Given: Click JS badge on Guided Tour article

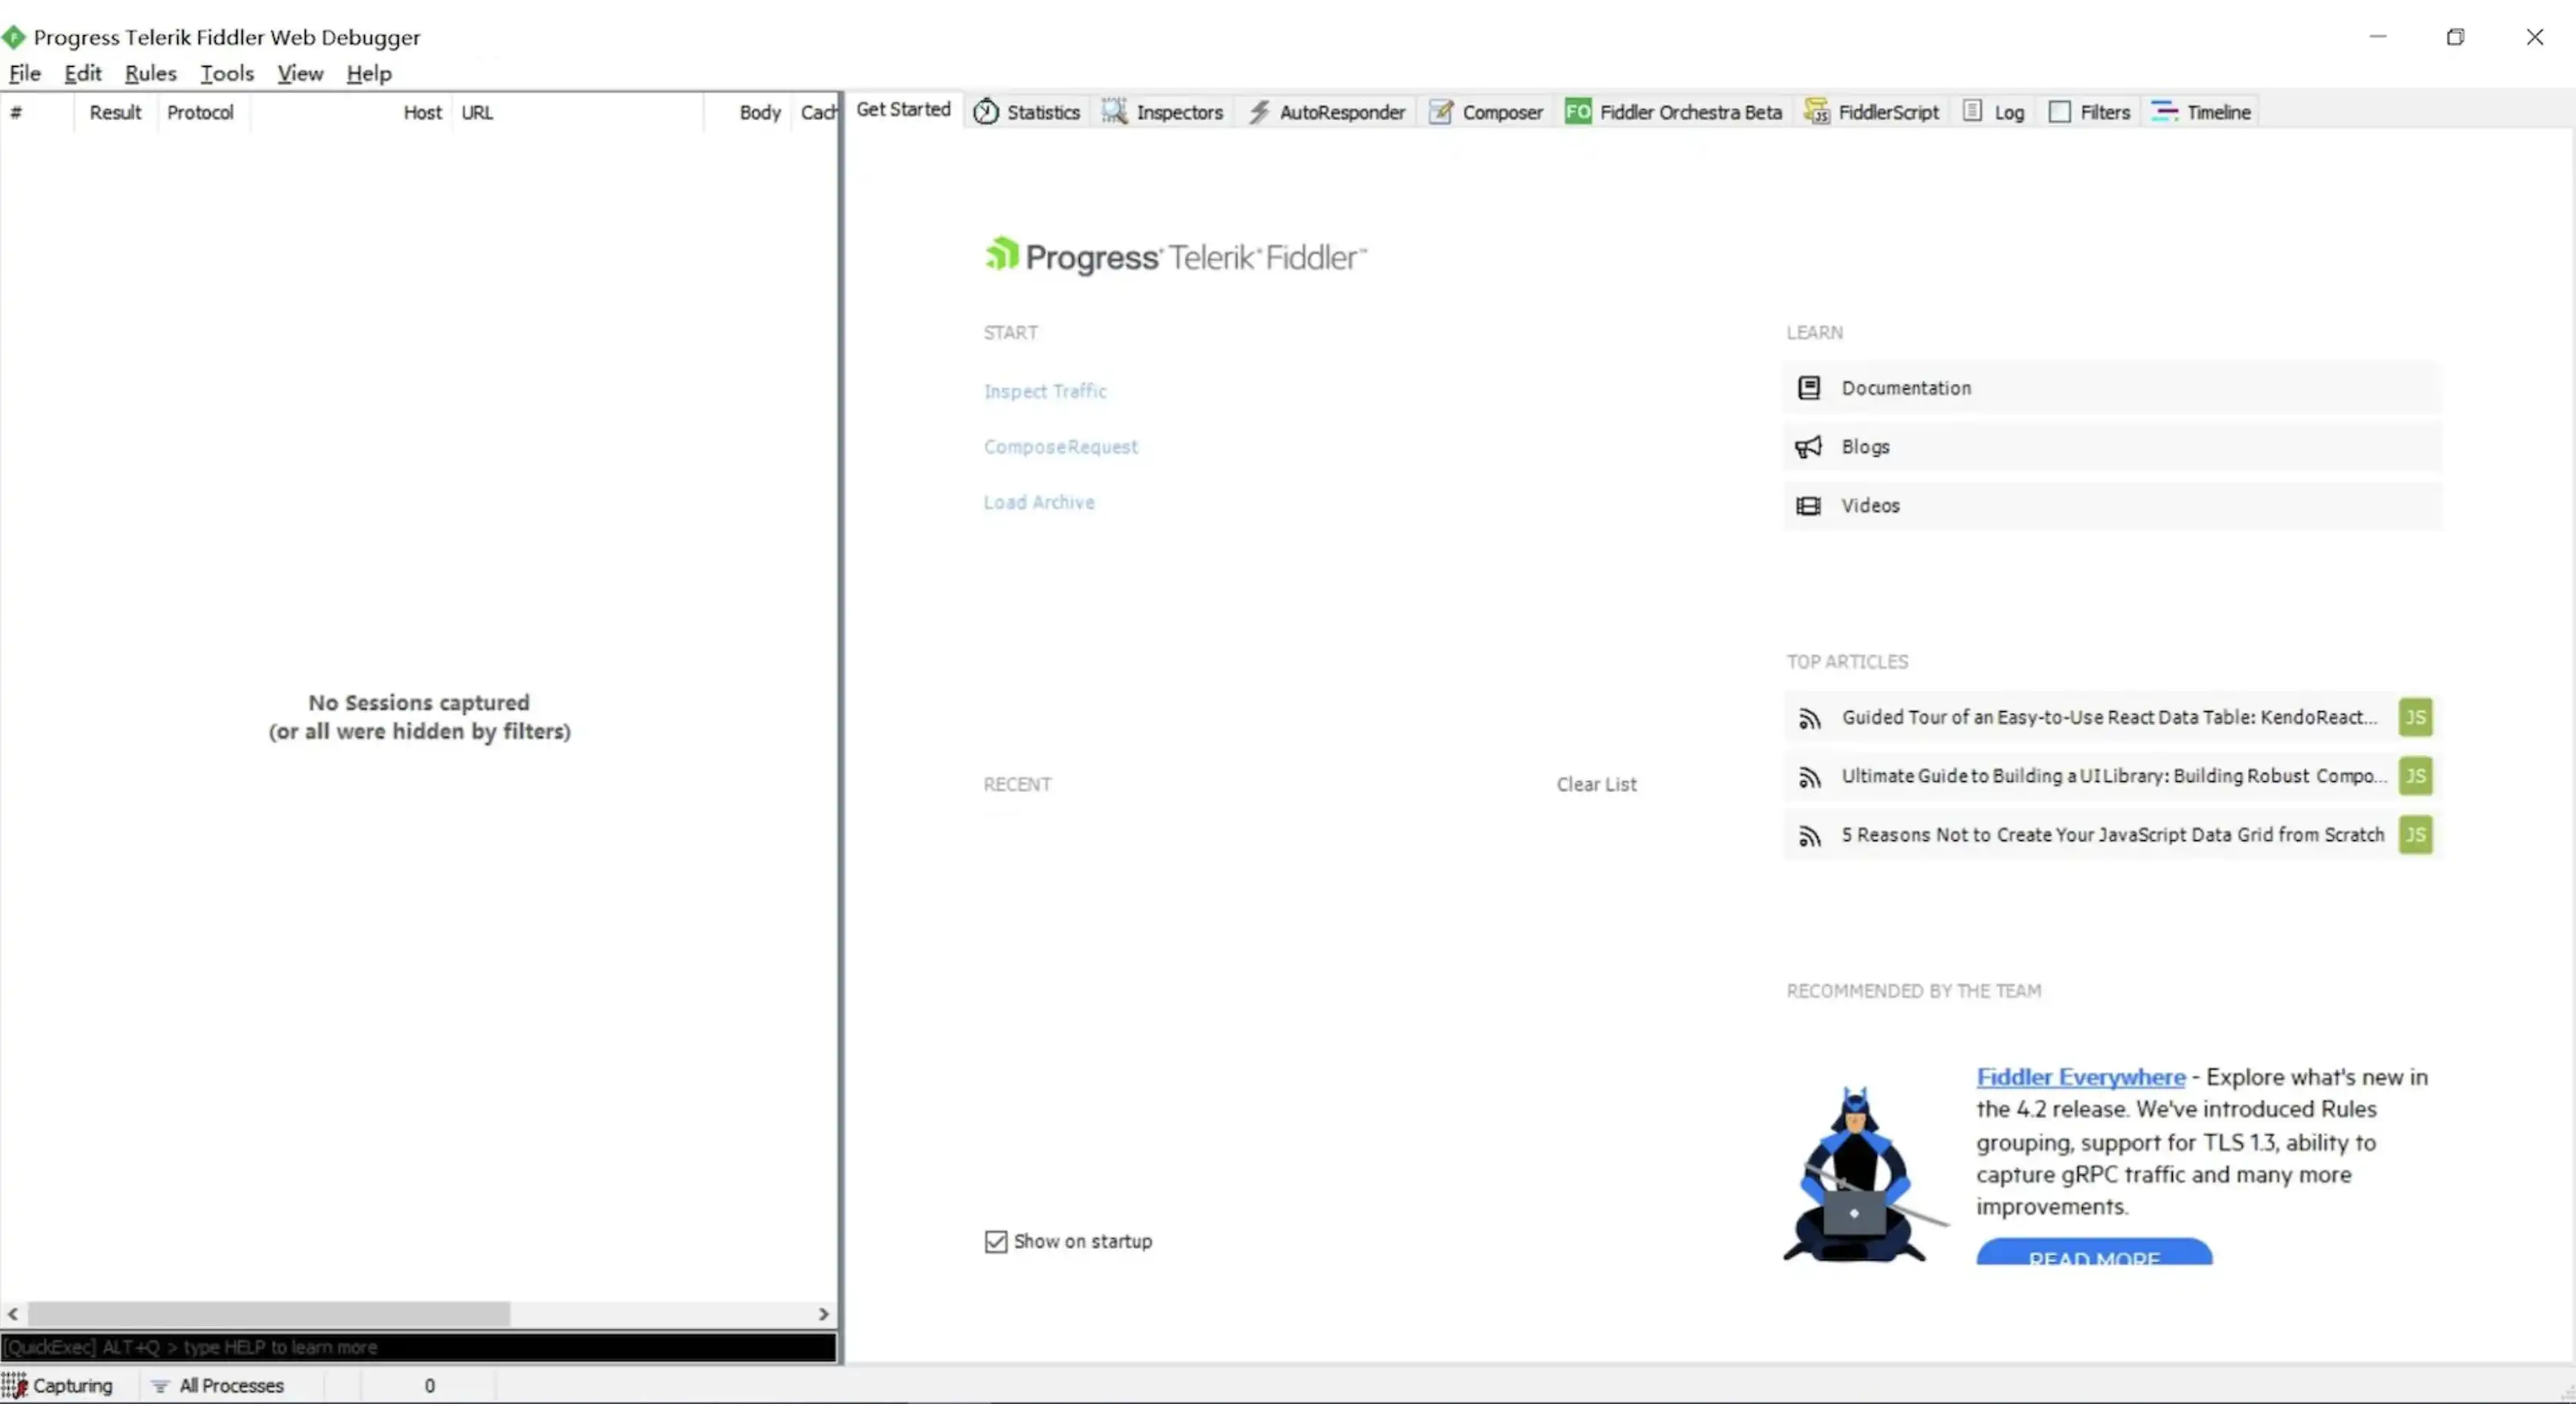Looking at the screenshot, I should (x=2415, y=717).
